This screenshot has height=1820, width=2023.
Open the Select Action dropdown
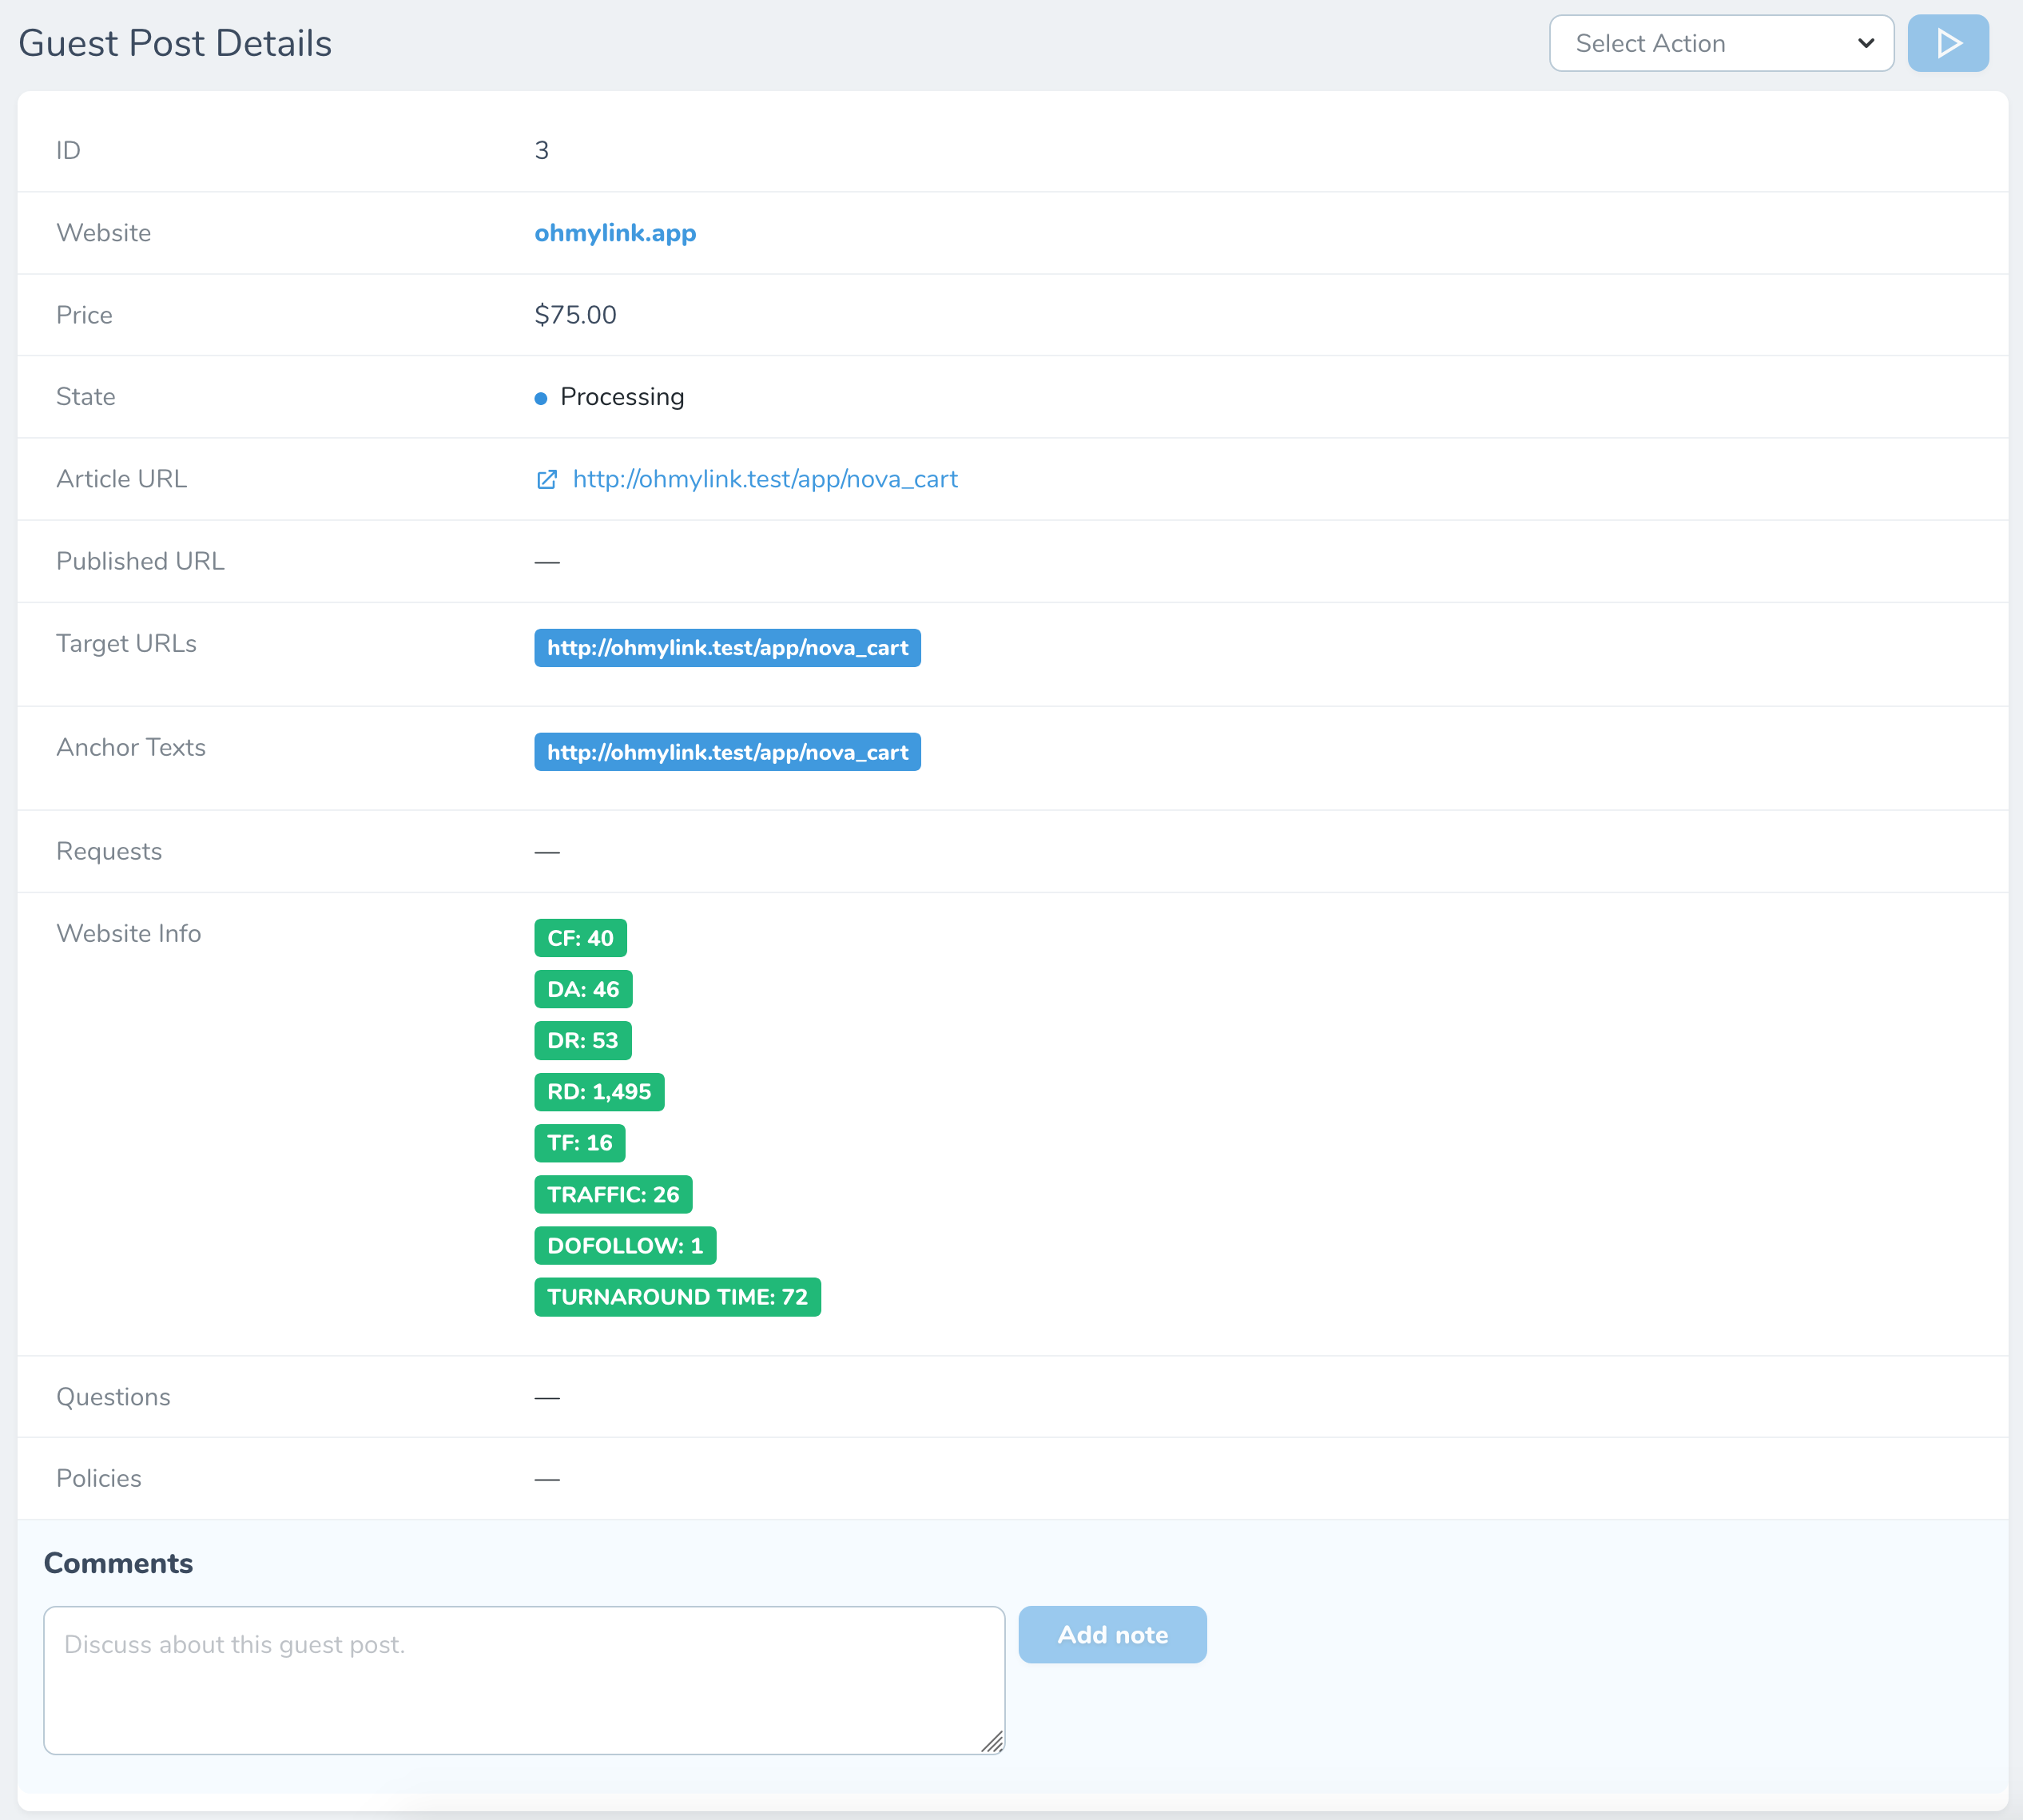pyautogui.click(x=1721, y=43)
